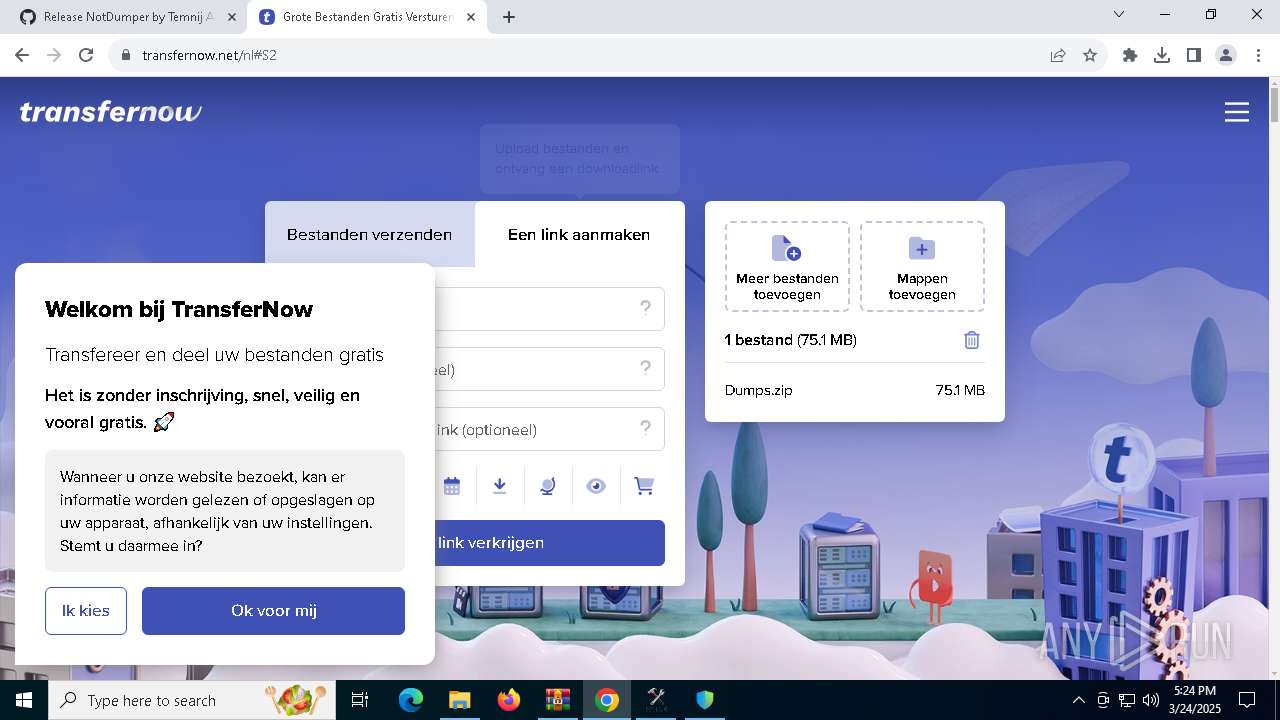Toggle the eye preview option icon
Viewport: 1280px width, 720px height.
(x=596, y=486)
